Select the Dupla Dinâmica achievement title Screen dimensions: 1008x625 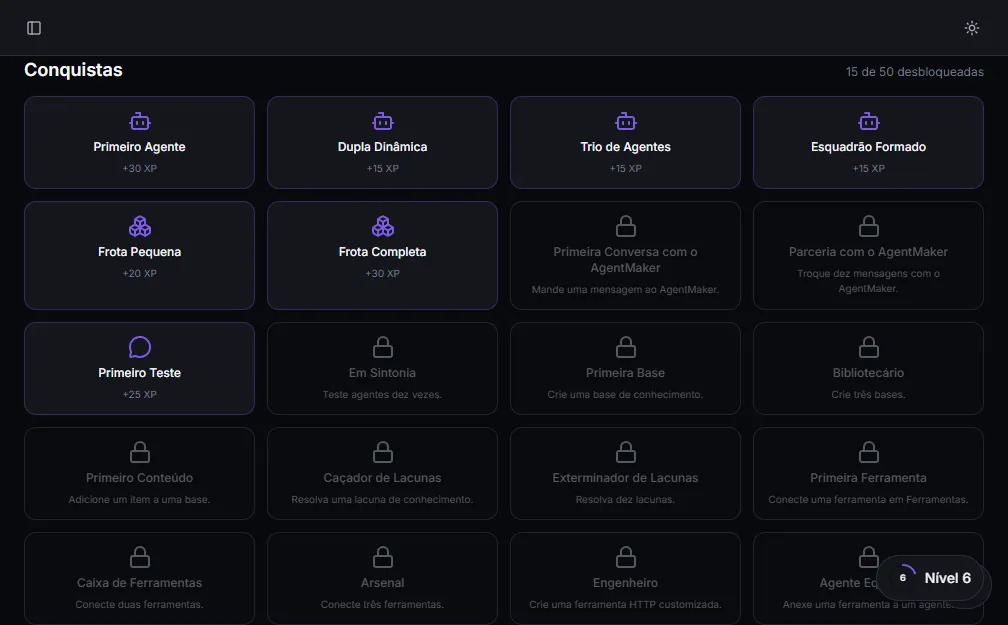tap(382, 147)
